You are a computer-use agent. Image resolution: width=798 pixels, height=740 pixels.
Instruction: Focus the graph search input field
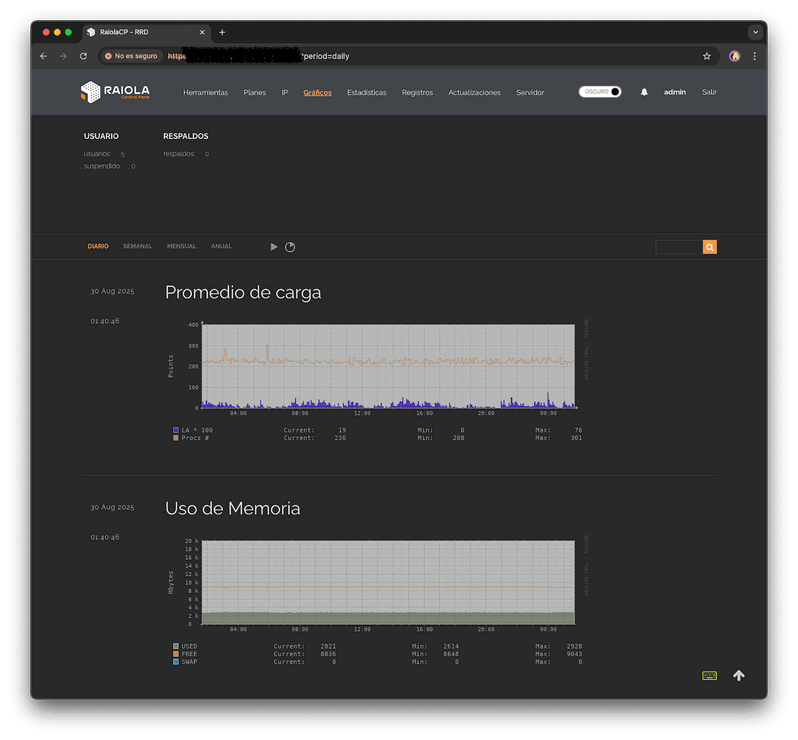(x=679, y=247)
